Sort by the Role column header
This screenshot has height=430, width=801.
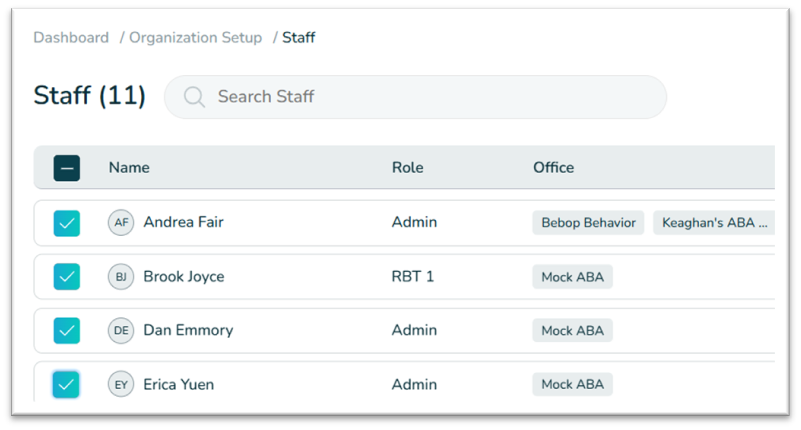[407, 168]
